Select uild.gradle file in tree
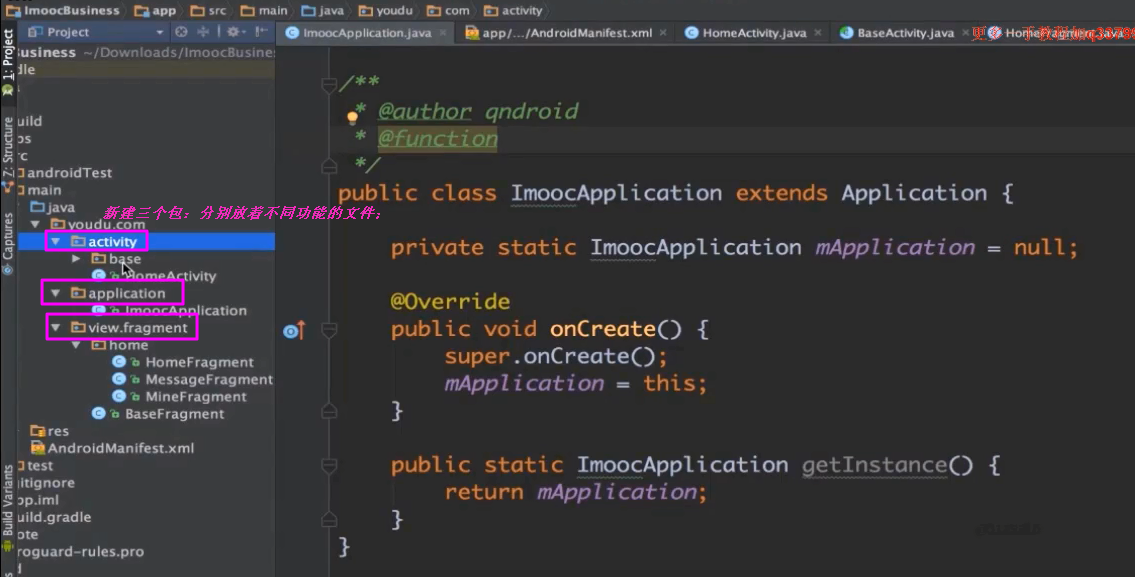The width and height of the screenshot is (1135, 577). (54, 518)
